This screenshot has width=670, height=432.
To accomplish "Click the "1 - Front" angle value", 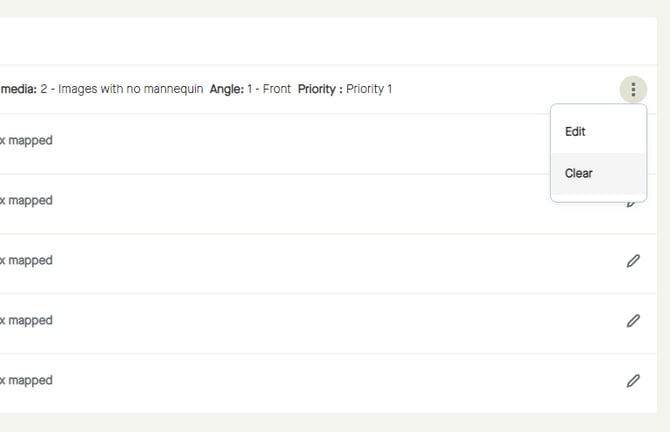I will [x=269, y=89].
